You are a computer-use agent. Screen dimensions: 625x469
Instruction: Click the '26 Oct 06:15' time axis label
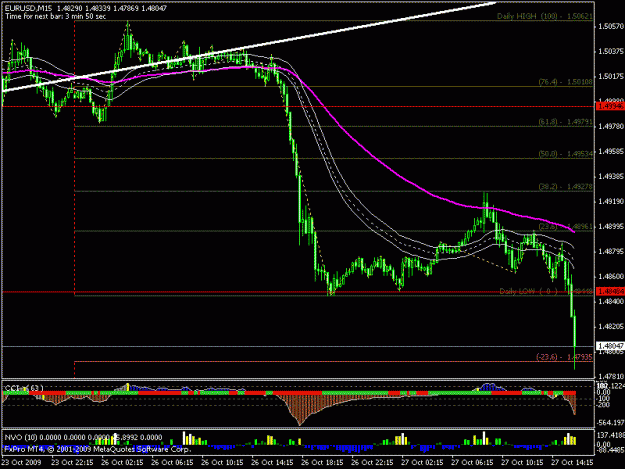tap(172, 462)
